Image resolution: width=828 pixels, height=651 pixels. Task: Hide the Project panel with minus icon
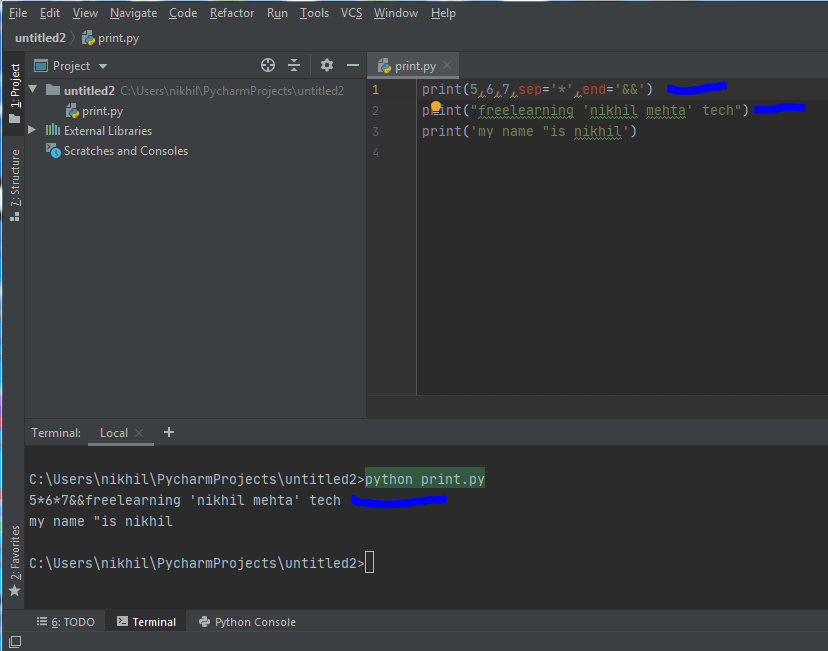coord(353,65)
